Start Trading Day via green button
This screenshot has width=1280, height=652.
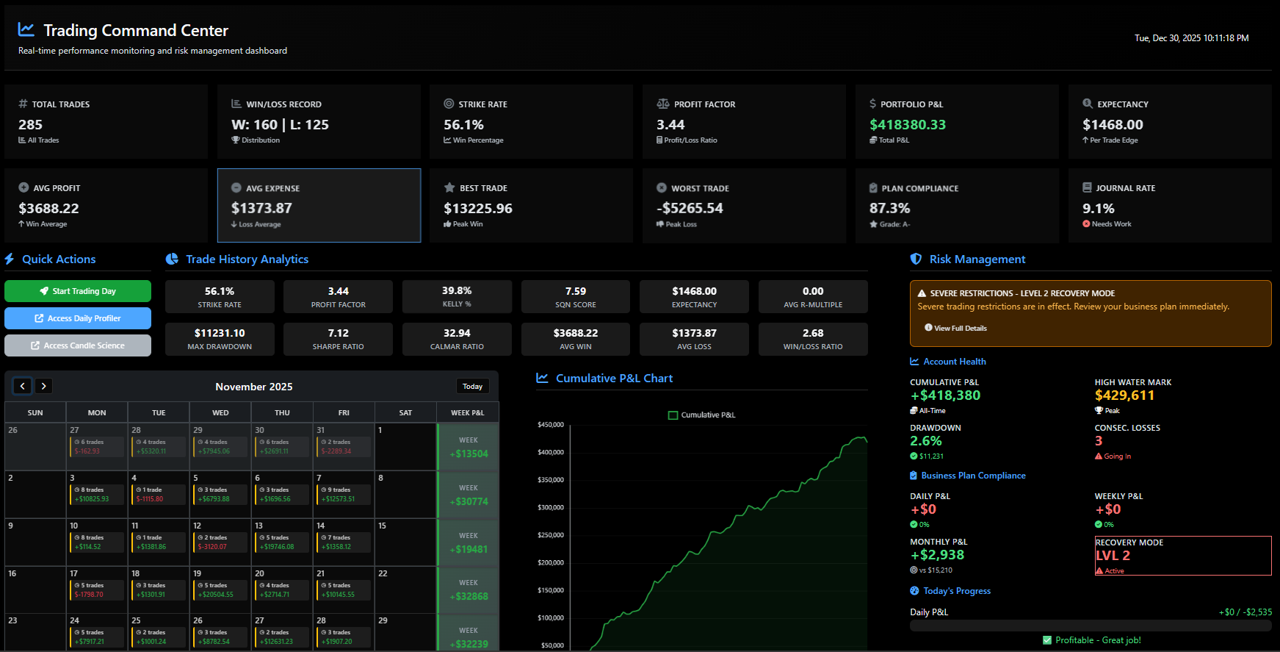78,291
